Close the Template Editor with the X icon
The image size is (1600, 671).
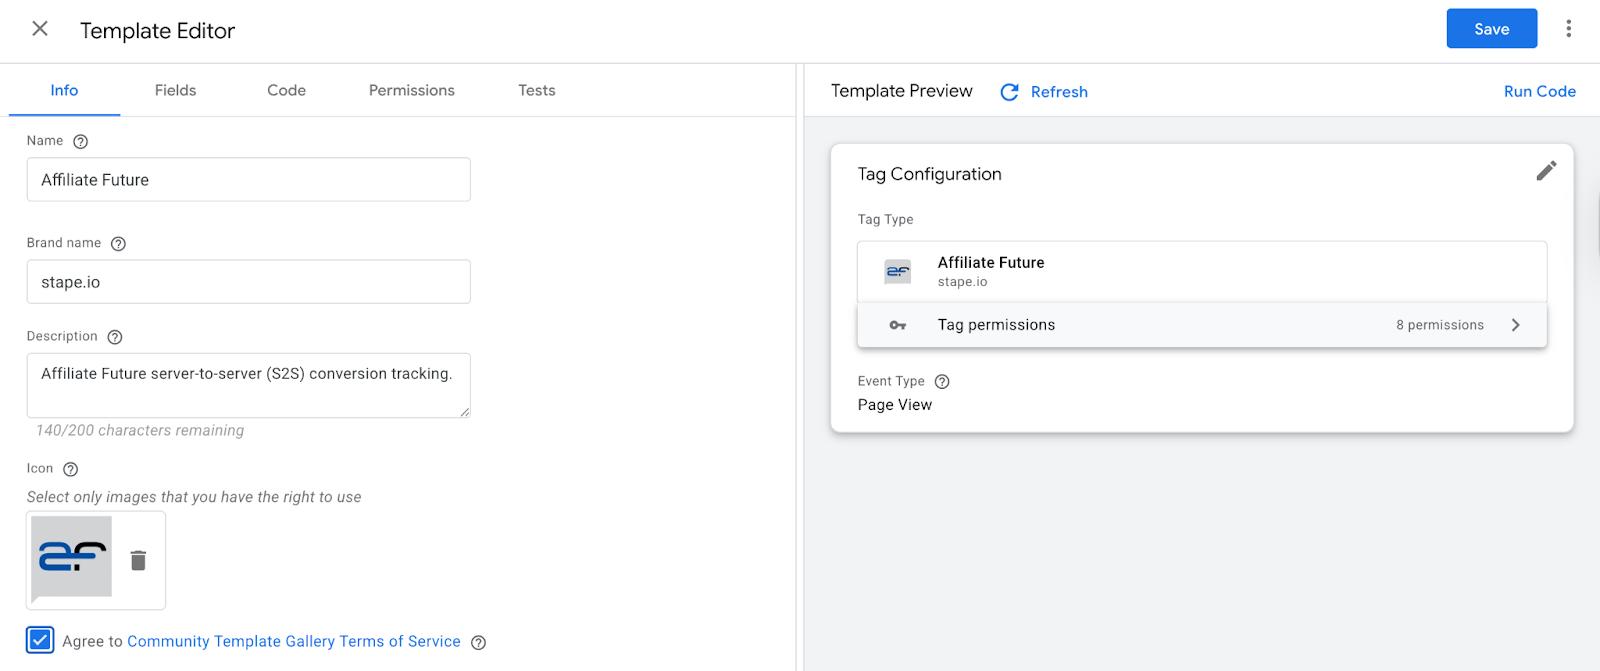[x=40, y=29]
